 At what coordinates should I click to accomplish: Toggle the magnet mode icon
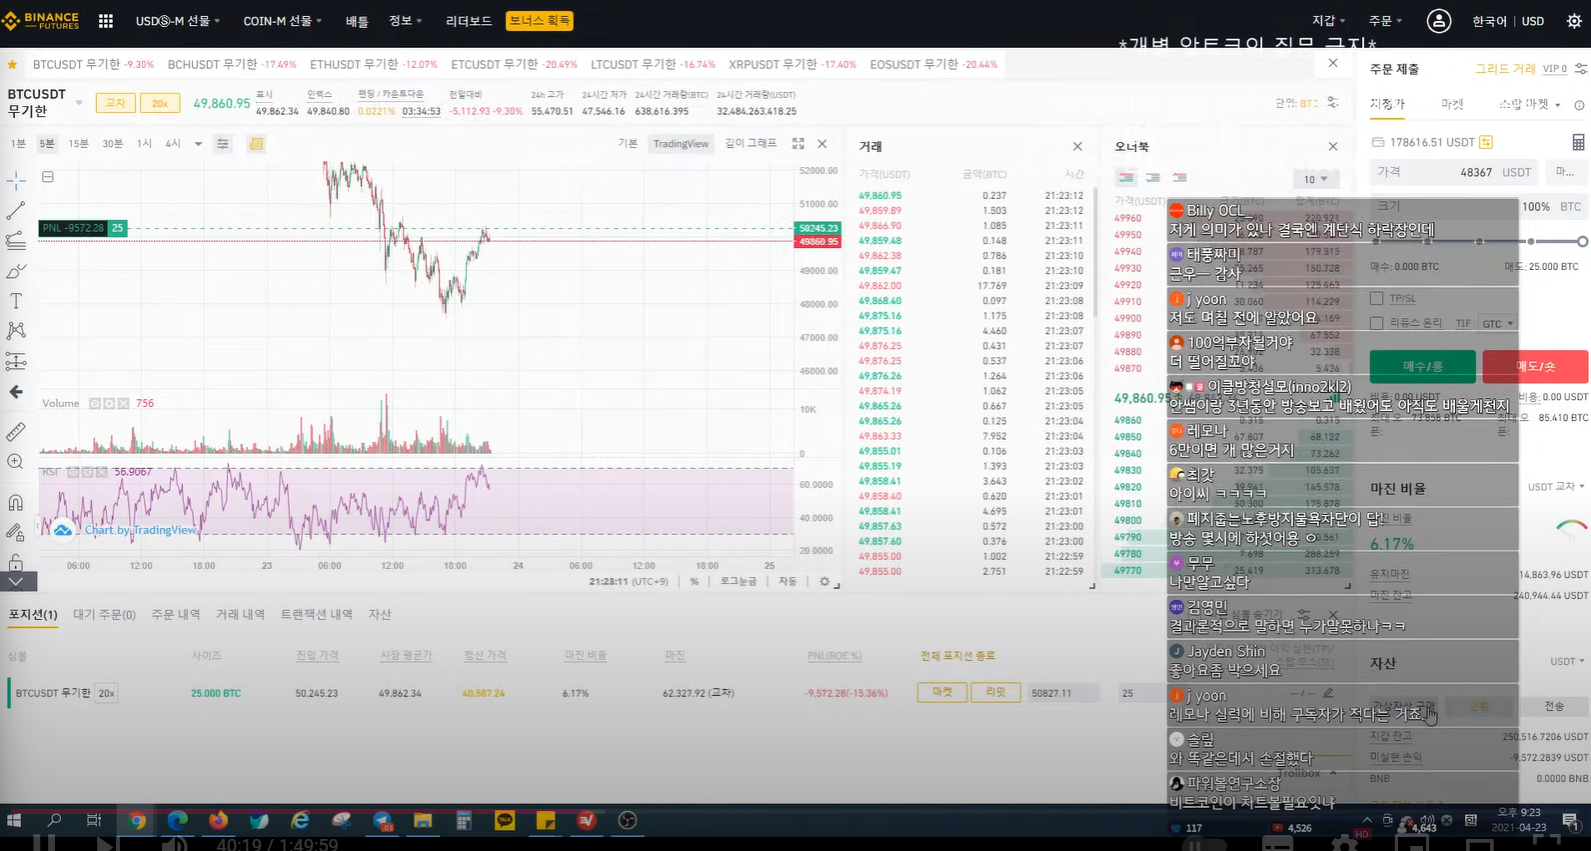coord(16,502)
